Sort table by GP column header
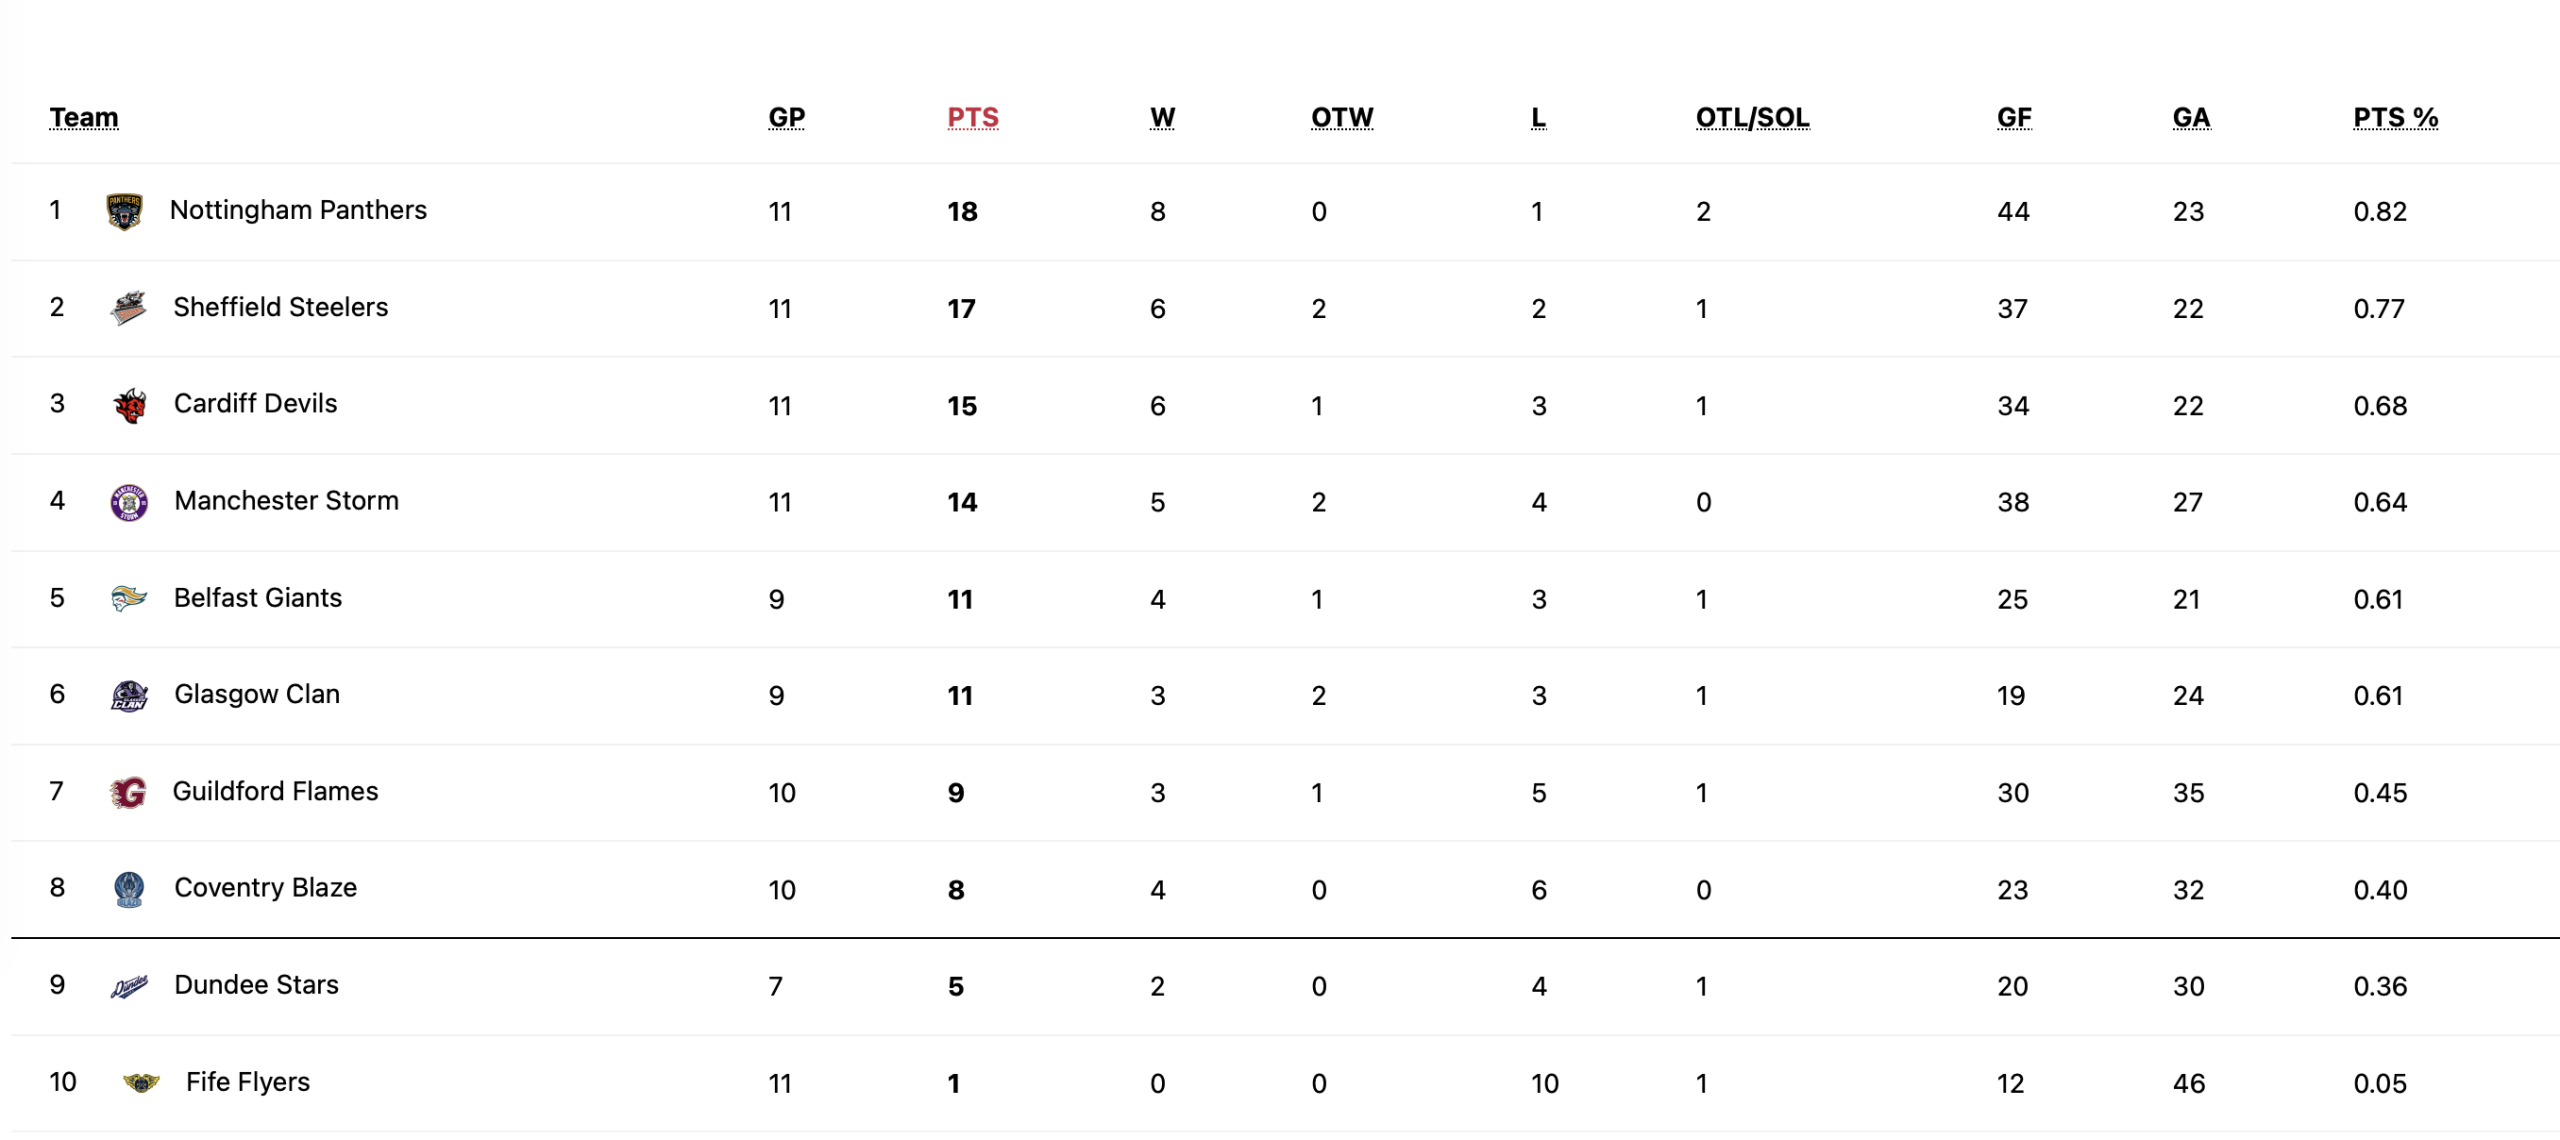This screenshot has height=1140, width=2560. (786, 118)
